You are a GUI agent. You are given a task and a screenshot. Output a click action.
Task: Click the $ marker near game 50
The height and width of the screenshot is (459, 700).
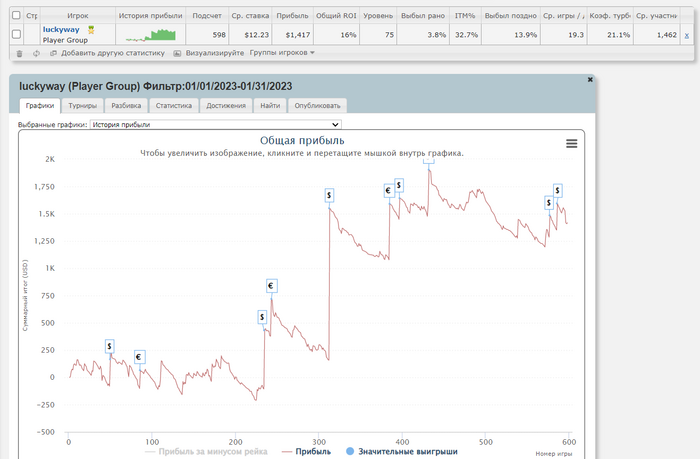(x=109, y=346)
